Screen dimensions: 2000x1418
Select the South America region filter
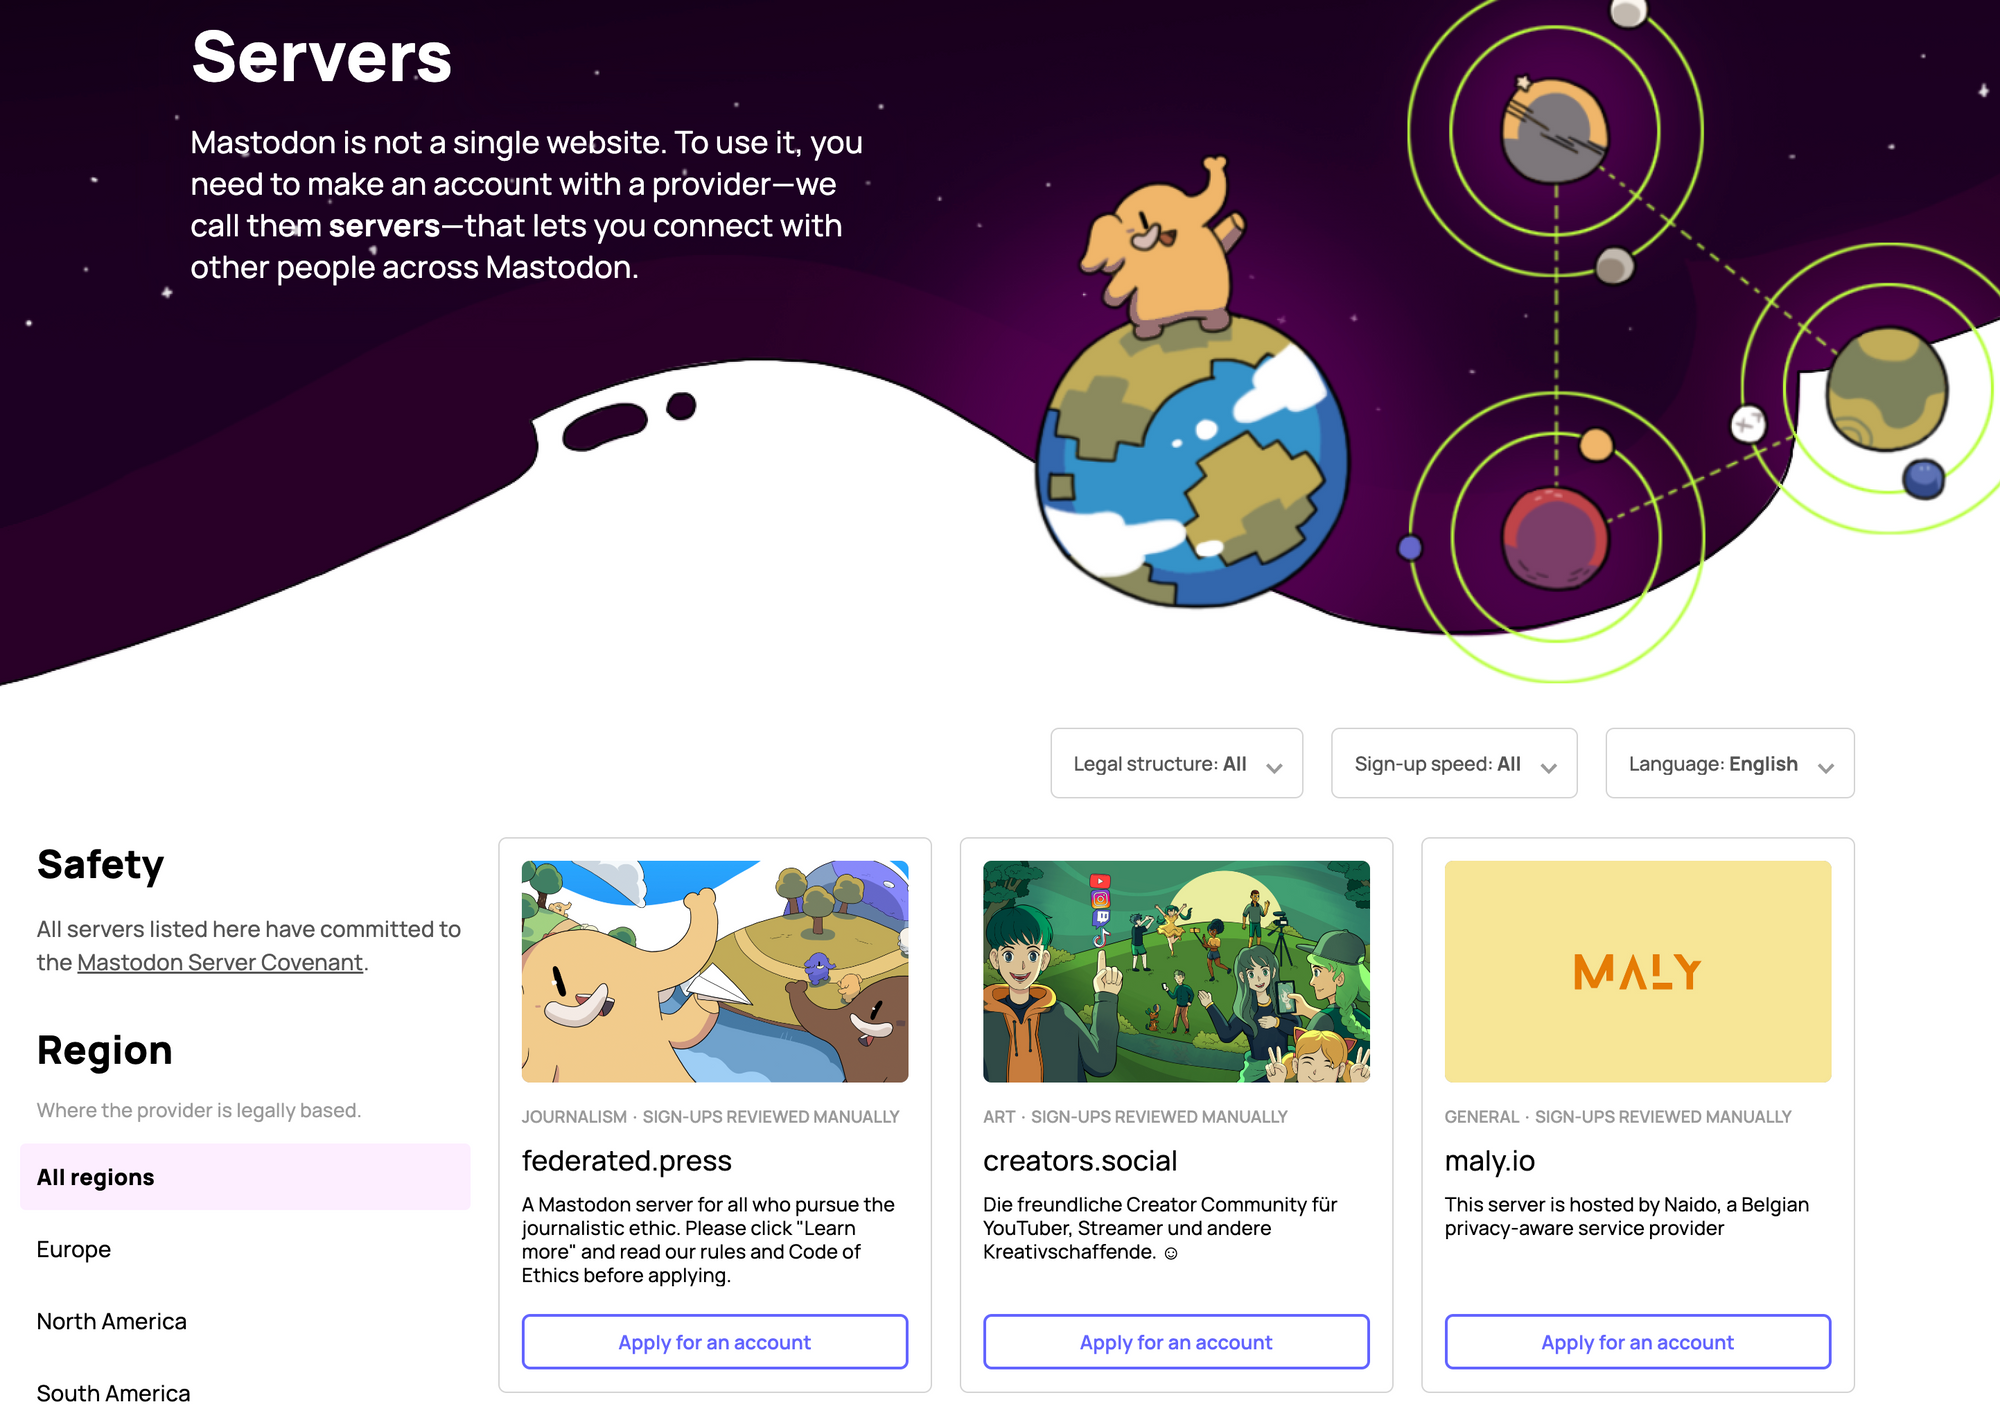coord(114,1392)
